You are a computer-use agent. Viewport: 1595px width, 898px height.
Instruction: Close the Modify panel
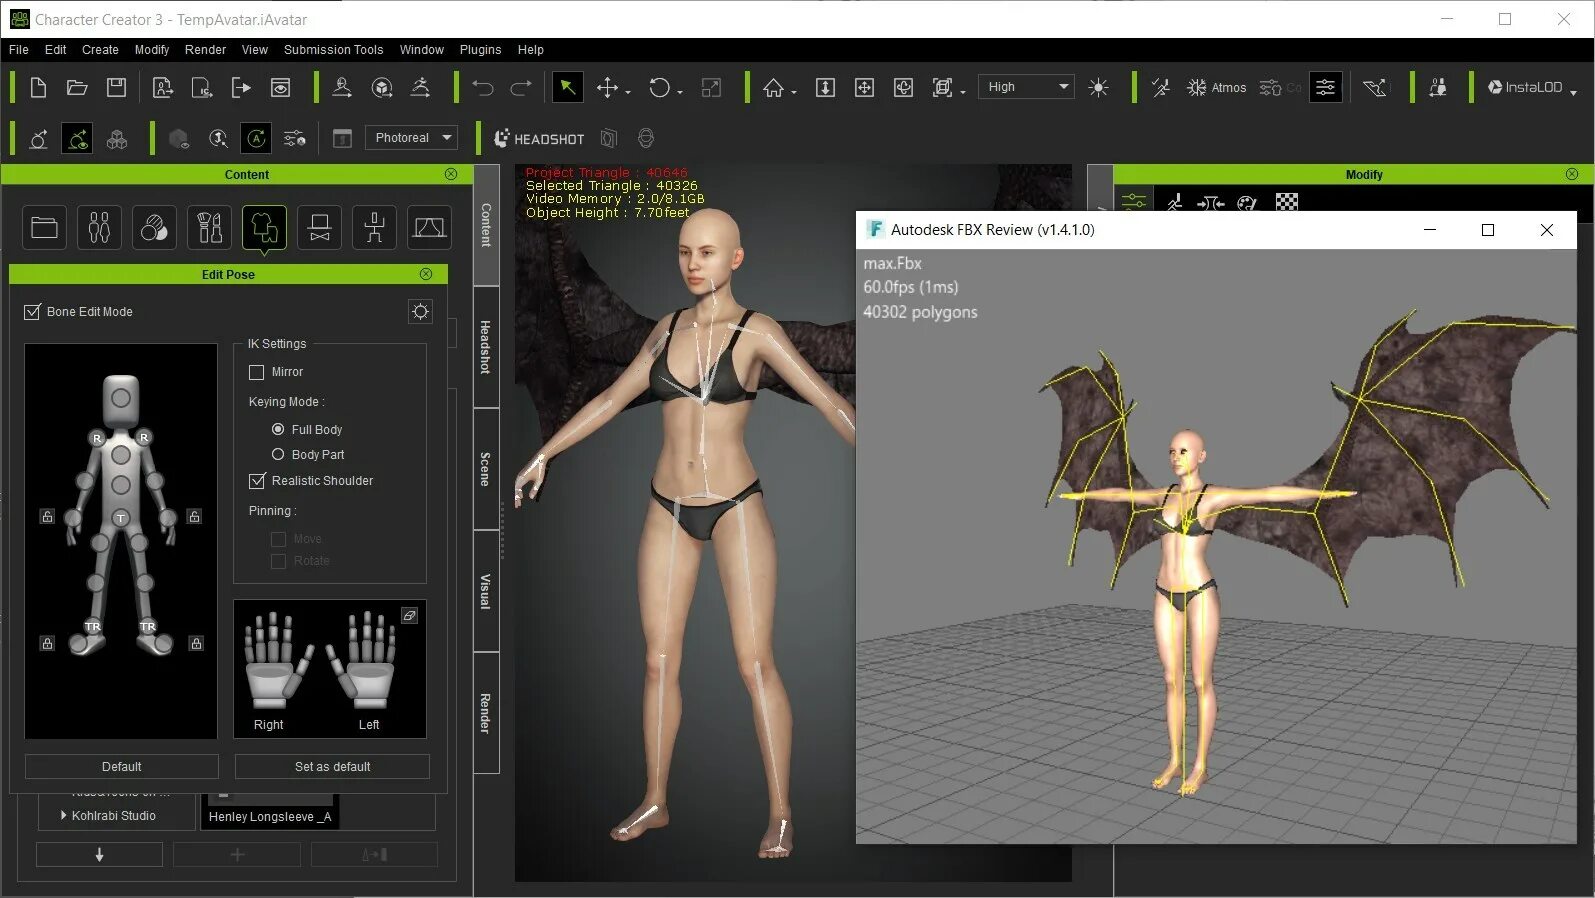[1572, 174]
